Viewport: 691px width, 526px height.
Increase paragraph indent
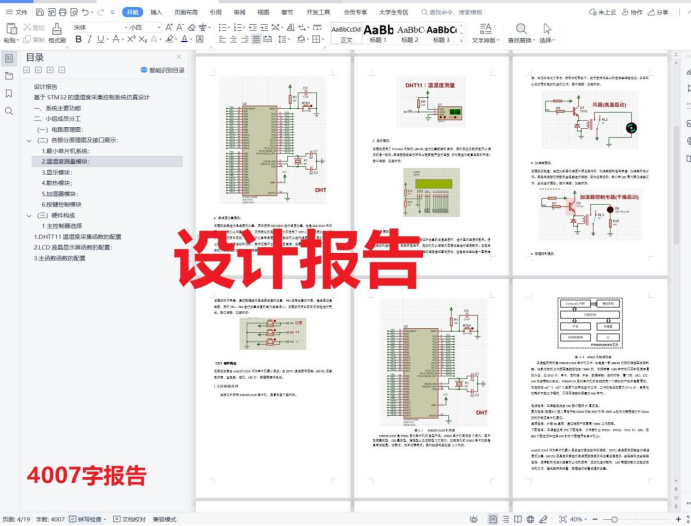pos(264,27)
